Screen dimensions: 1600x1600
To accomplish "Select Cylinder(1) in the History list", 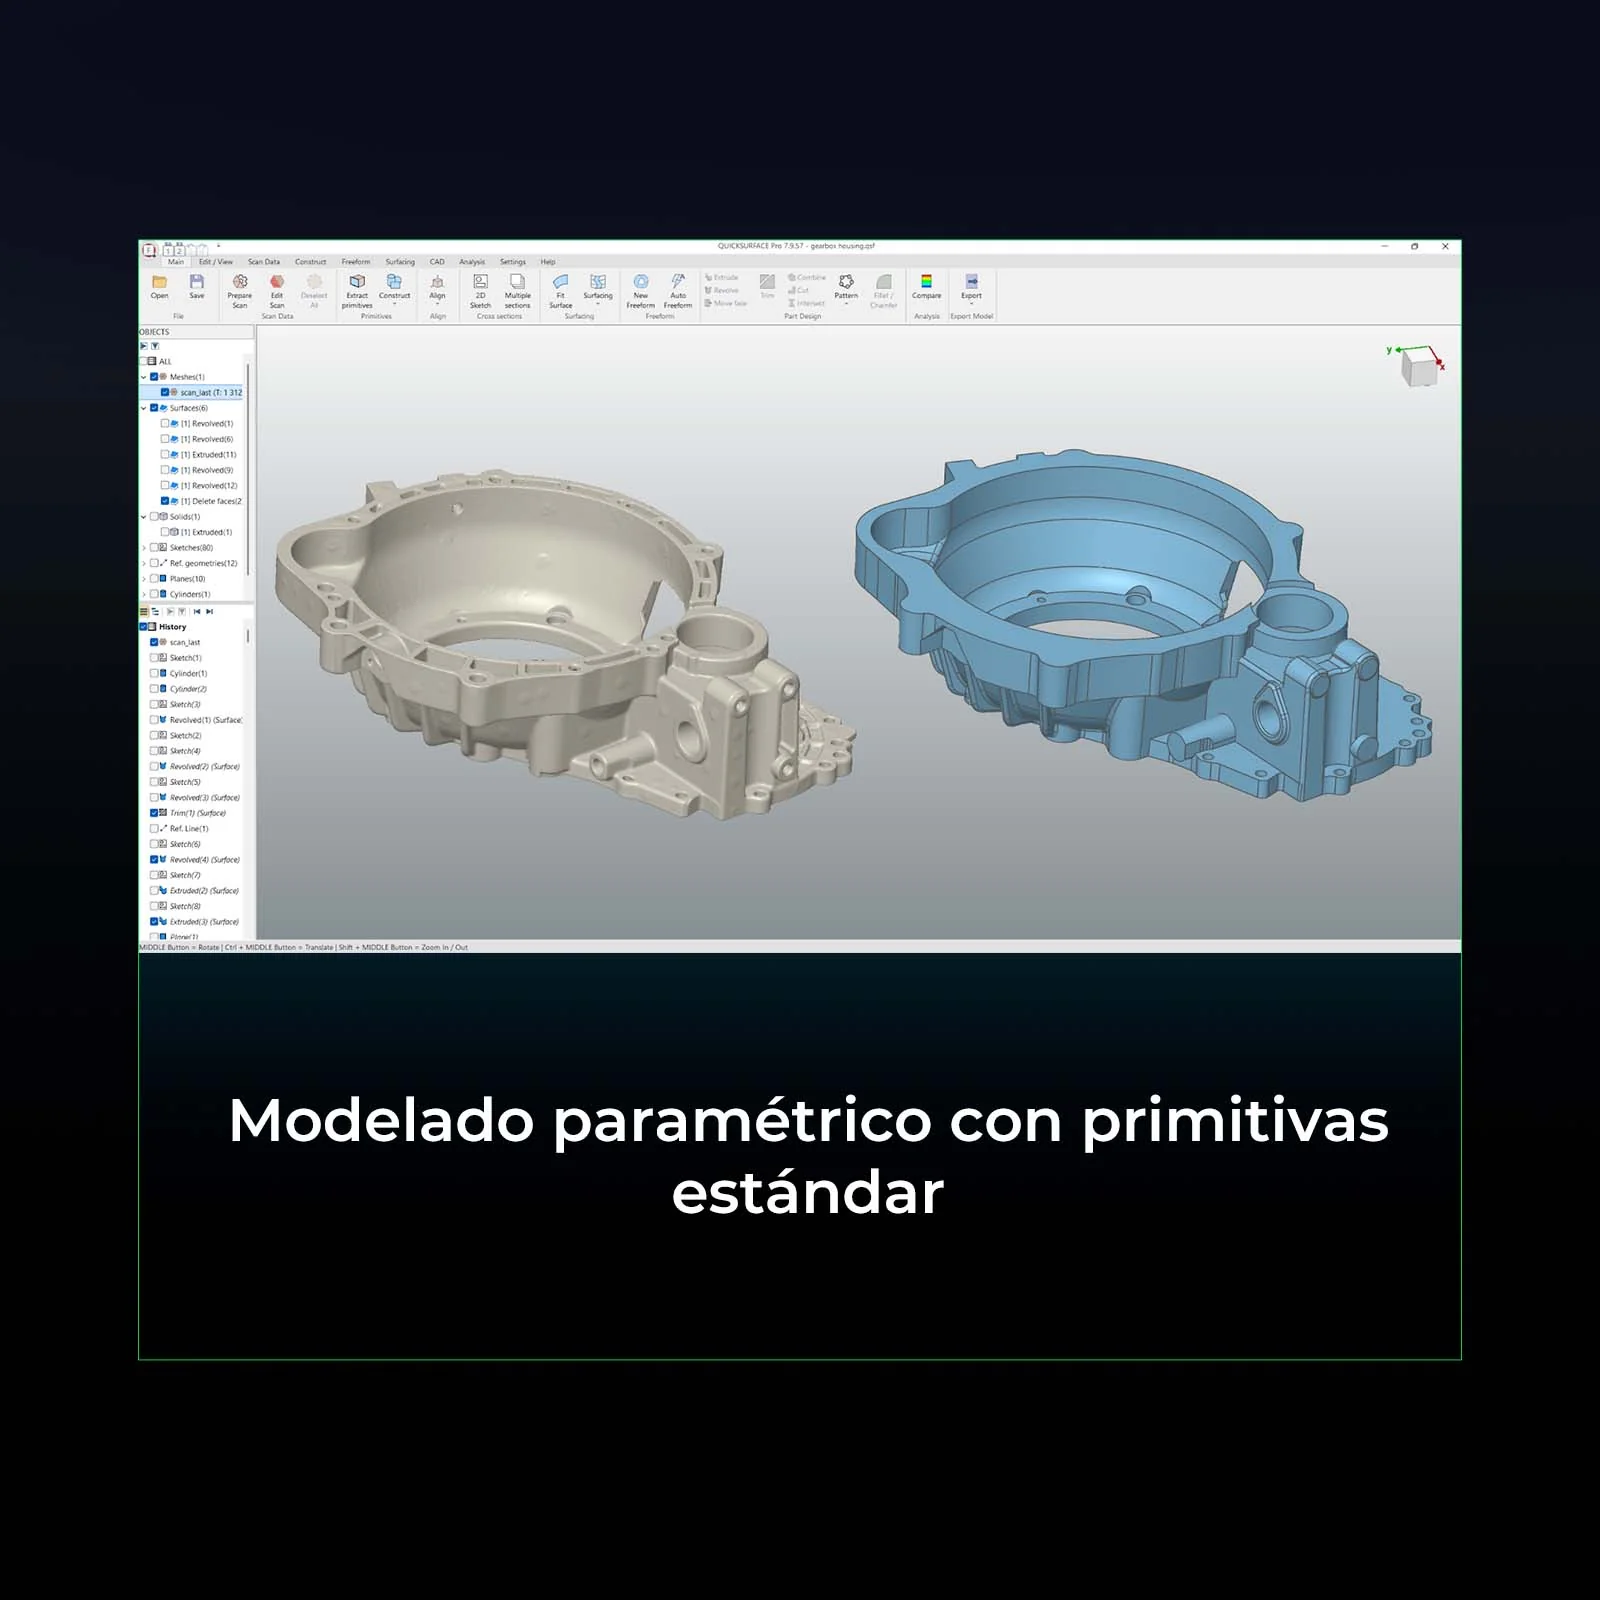I will (188, 673).
